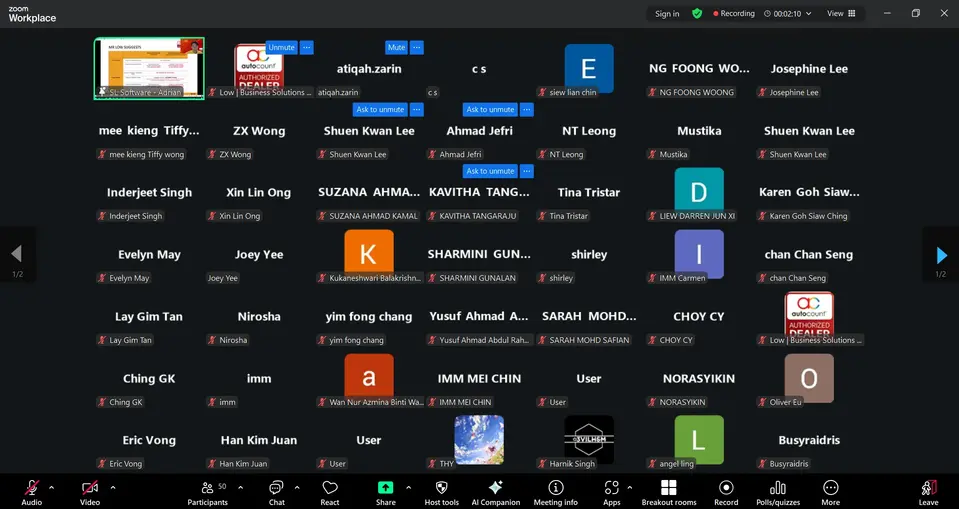Expand audio options arrow beside Audio
Screen dimensions: 959x509
coord(52,488)
